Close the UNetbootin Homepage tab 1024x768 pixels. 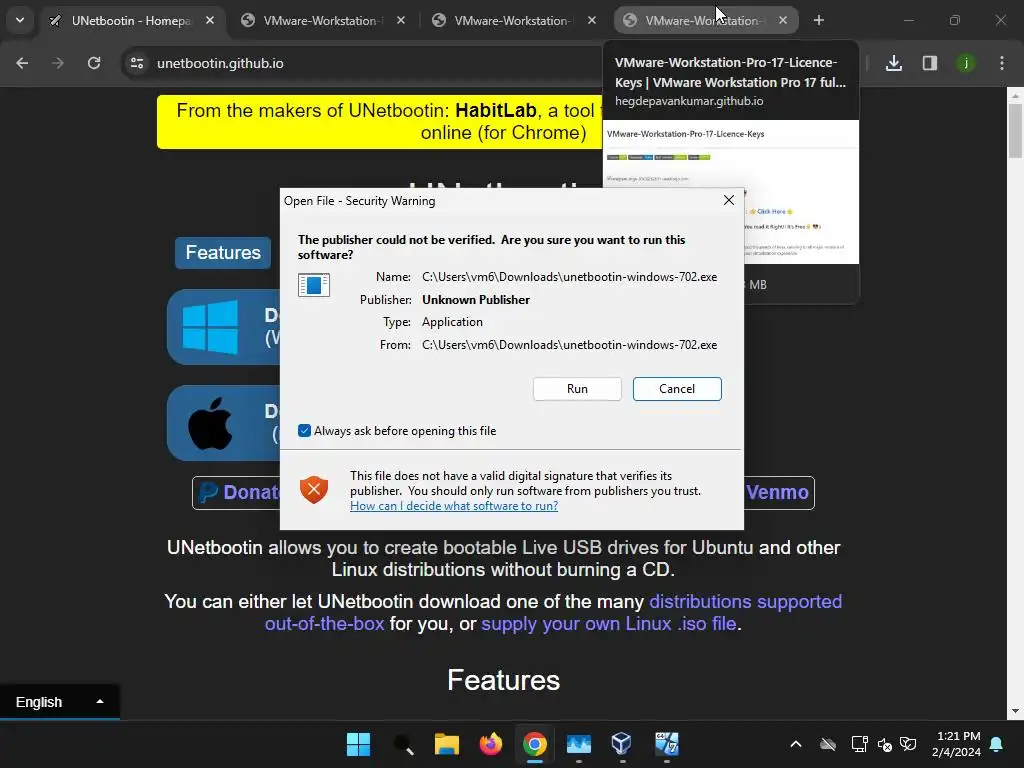210,20
